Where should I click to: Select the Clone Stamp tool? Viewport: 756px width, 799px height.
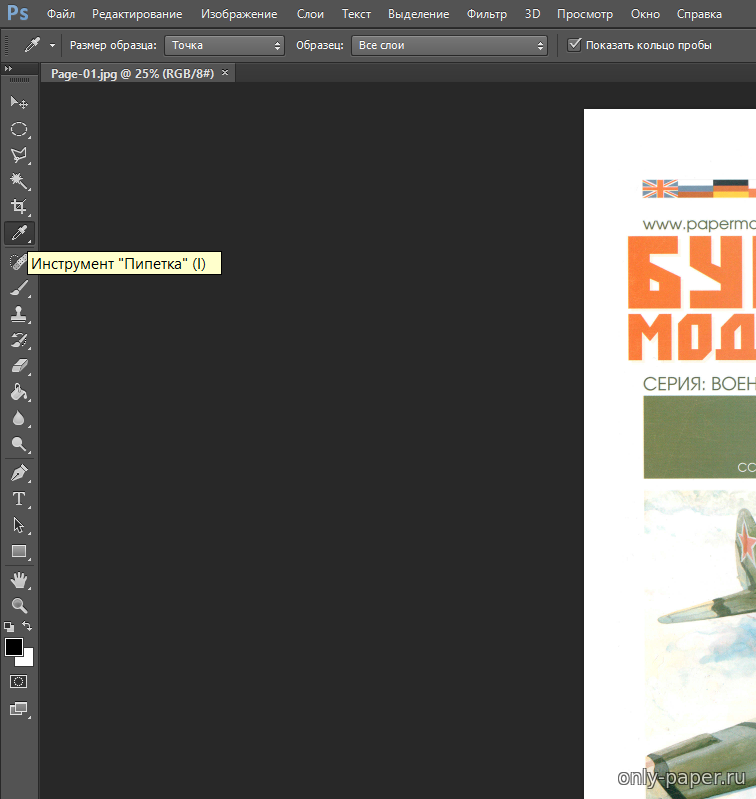point(18,314)
